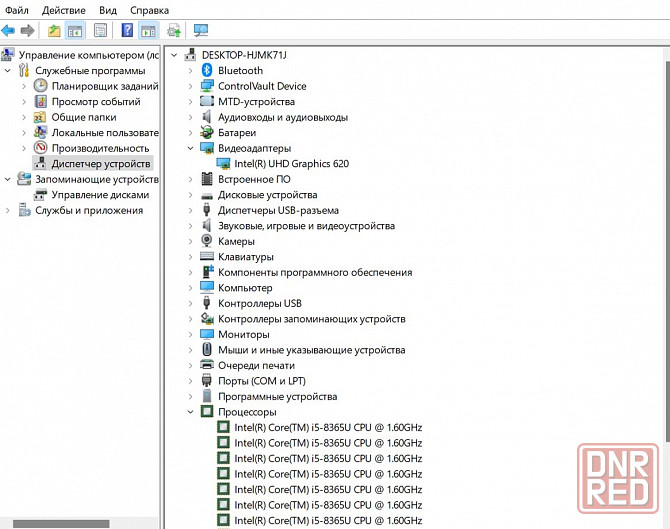Click the left pane horizontal scrollbar thumb
The height and width of the screenshot is (529, 670).
[x=61, y=524]
